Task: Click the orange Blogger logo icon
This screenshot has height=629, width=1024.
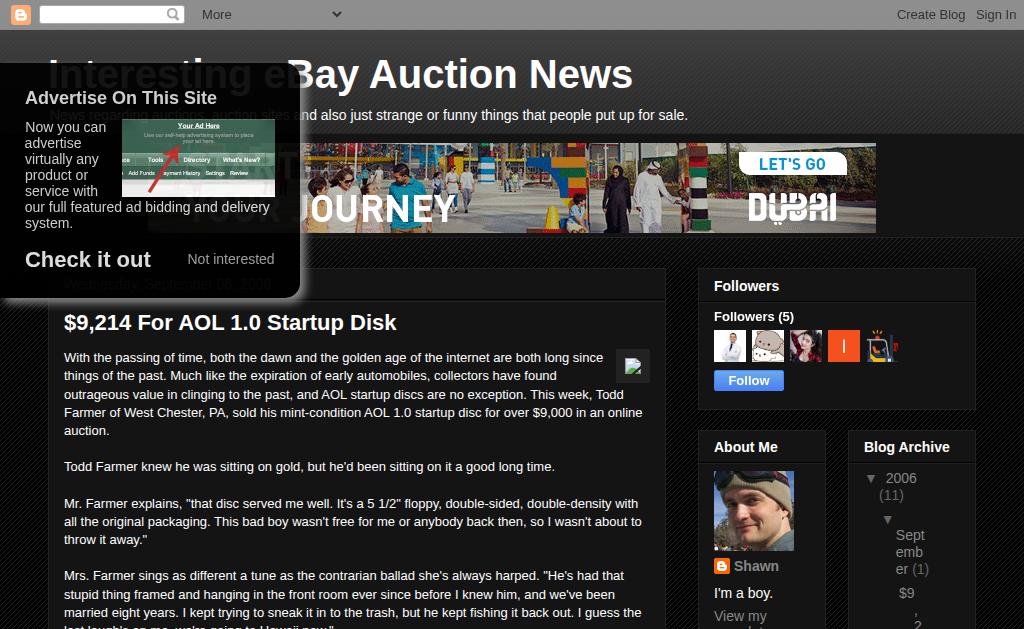Action: [x=21, y=14]
